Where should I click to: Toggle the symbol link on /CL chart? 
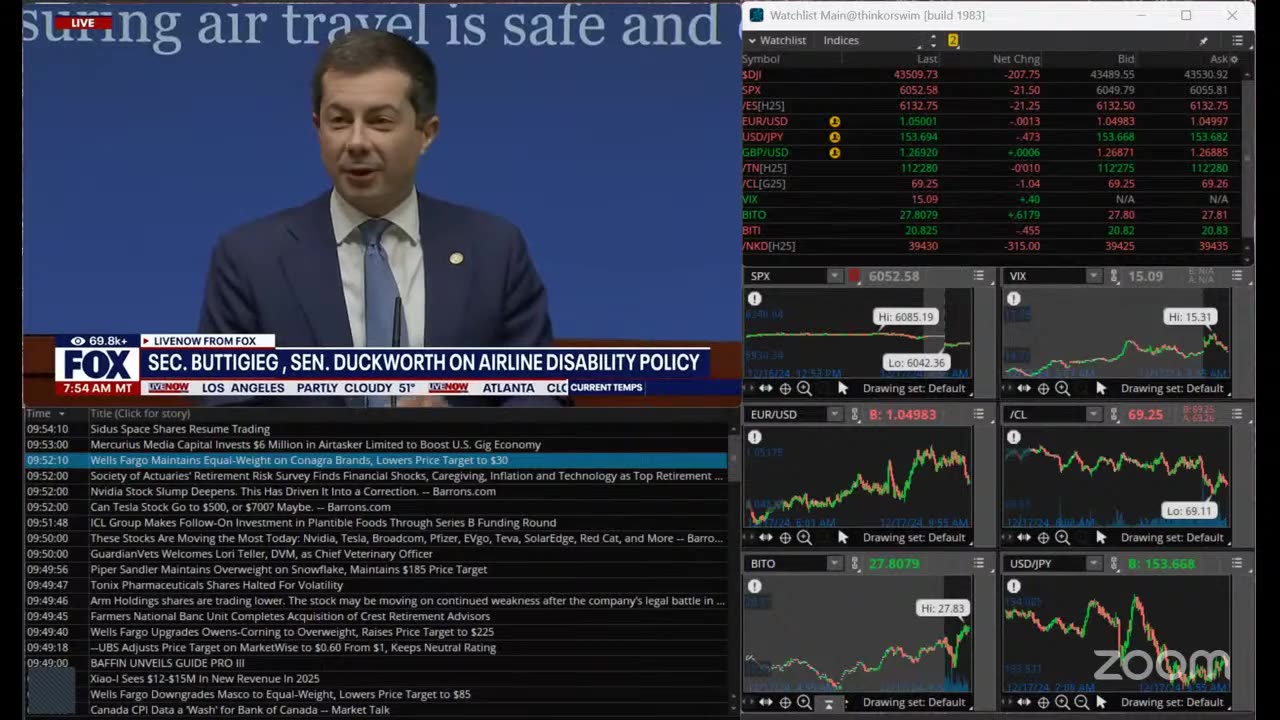[x=1113, y=414]
